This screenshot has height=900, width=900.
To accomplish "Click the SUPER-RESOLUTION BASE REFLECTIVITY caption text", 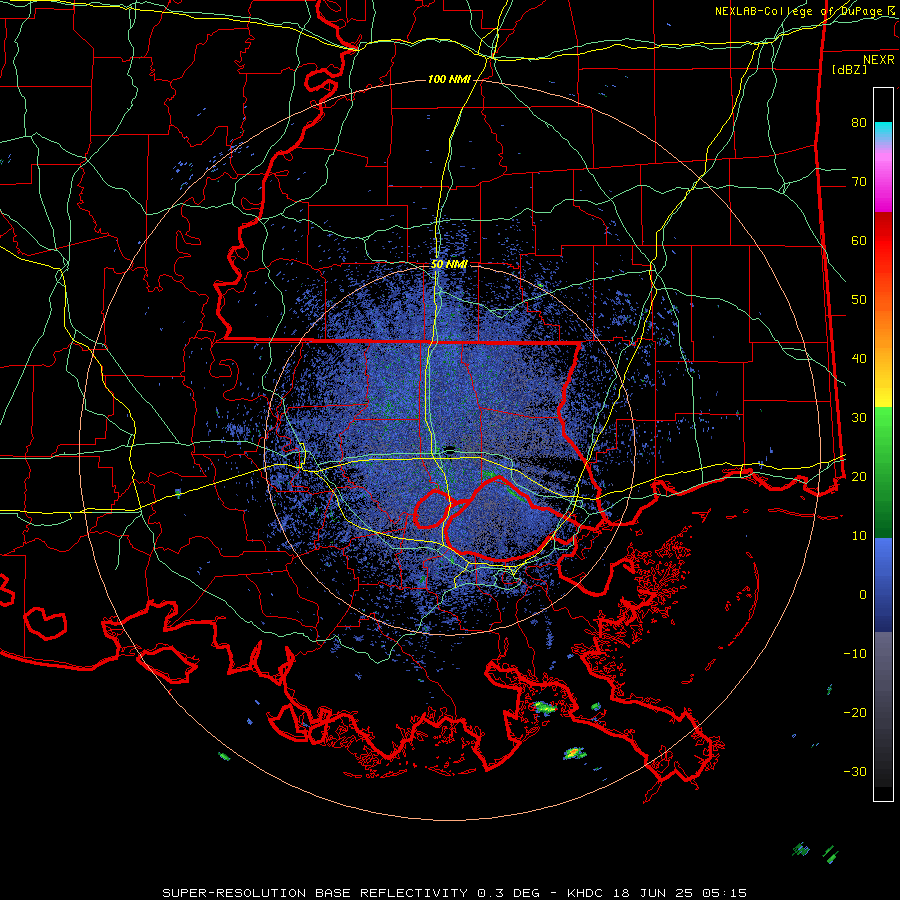I will coord(315,893).
